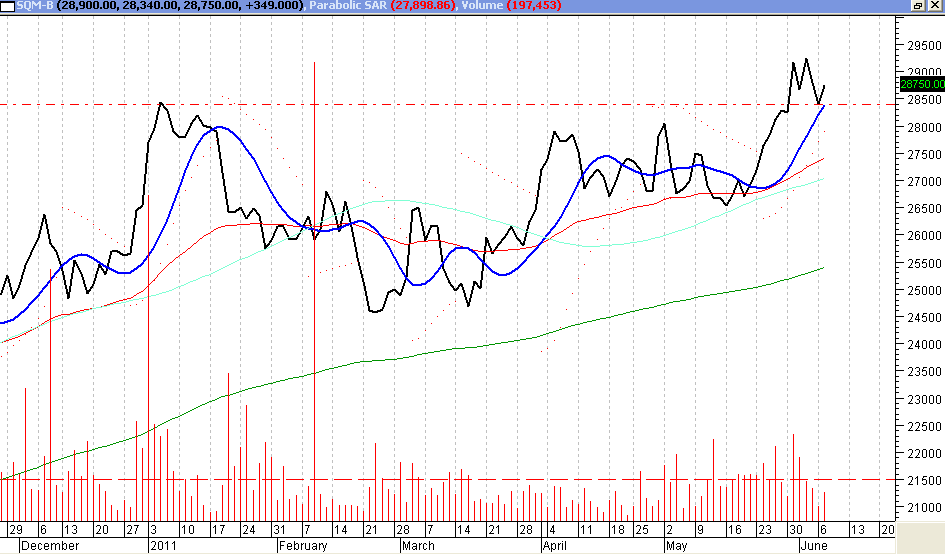Close the SQM-B chart window

[x=934, y=5]
